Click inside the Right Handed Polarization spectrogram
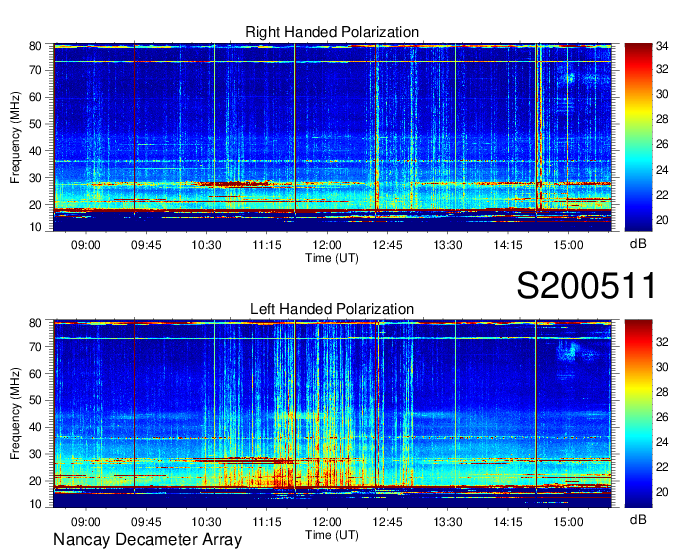This screenshot has height=552, width=680. point(332,137)
